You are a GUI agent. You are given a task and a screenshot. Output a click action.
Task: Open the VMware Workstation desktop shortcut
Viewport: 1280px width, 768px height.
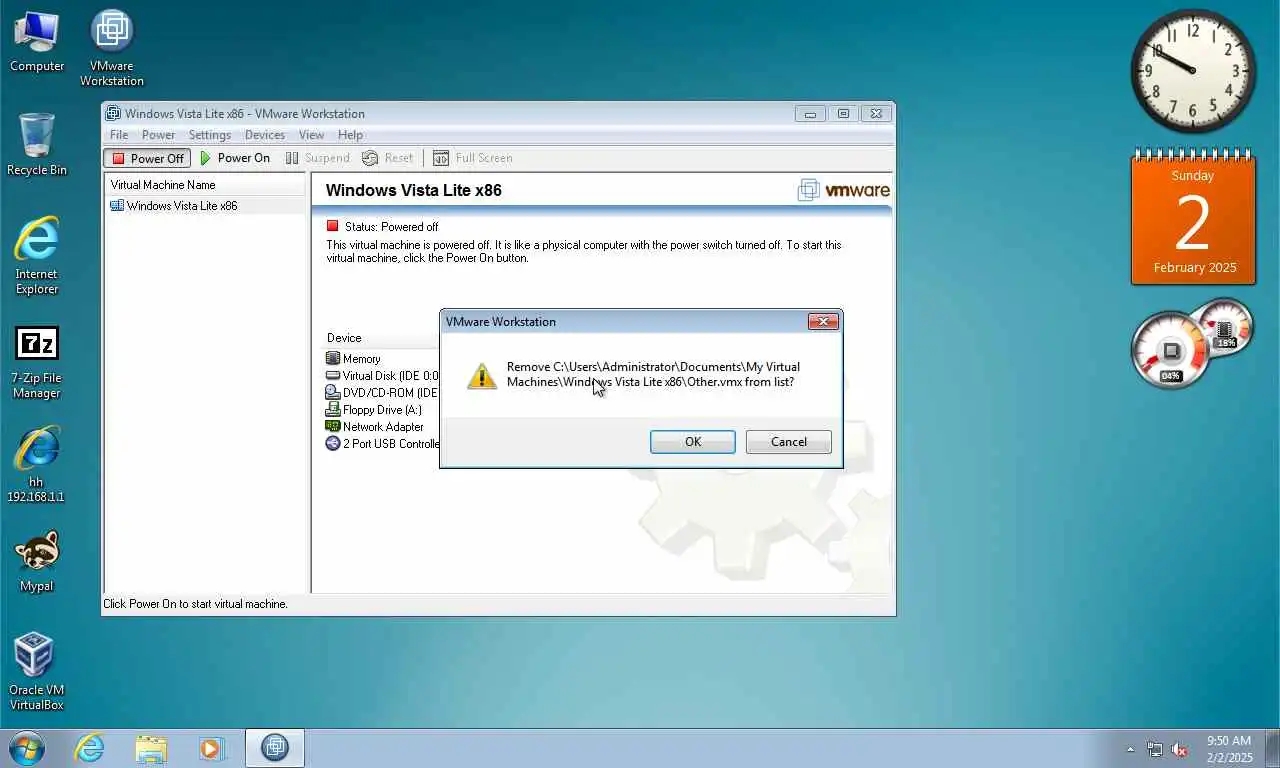tap(112, 47)
